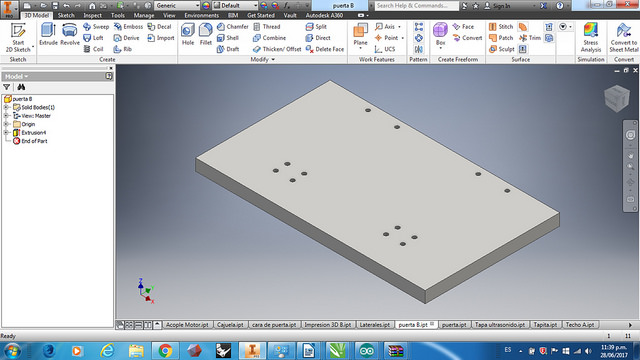This screenshot has height=360, width=640.
Task: Switch to Laterales.ipt document tab
Action: pos(375,325)
